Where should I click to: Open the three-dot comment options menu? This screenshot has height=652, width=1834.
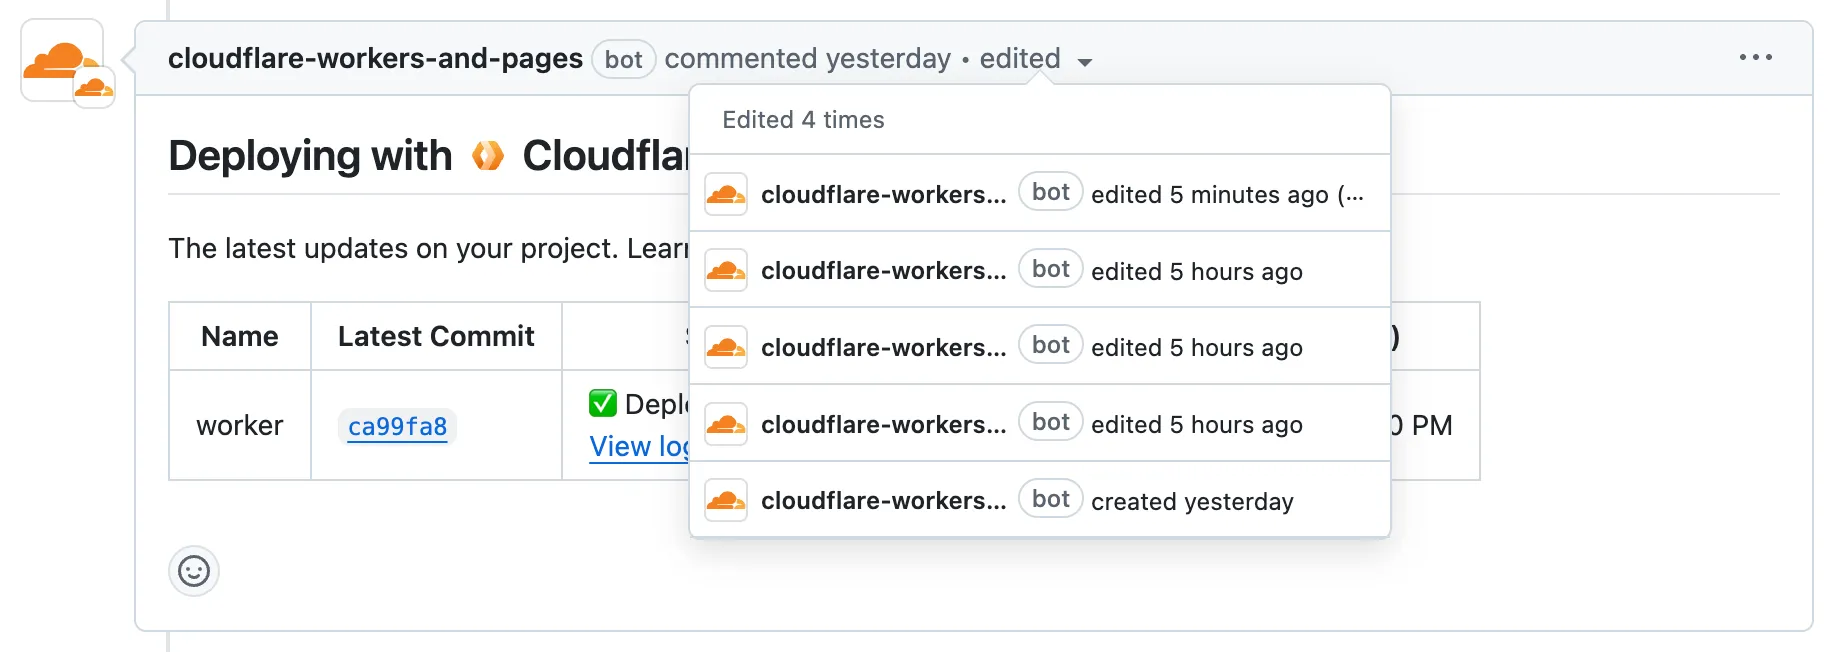[1755, 58]
